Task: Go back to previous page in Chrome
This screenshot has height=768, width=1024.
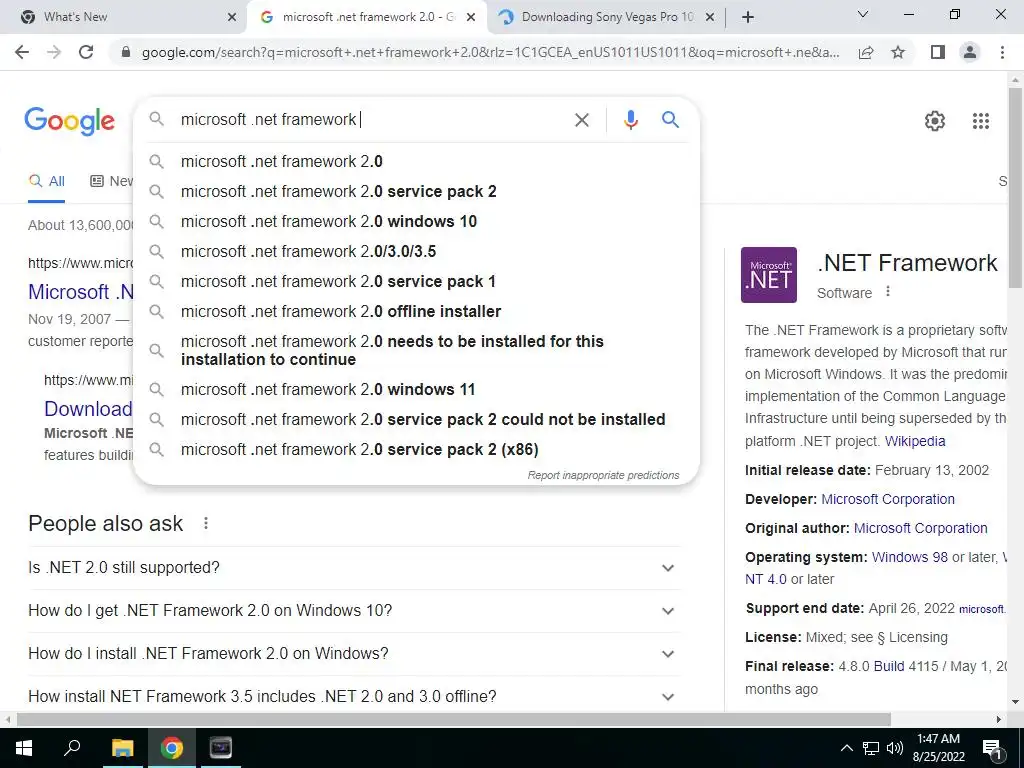Action: pyautogui.click(x=22, y=52)
